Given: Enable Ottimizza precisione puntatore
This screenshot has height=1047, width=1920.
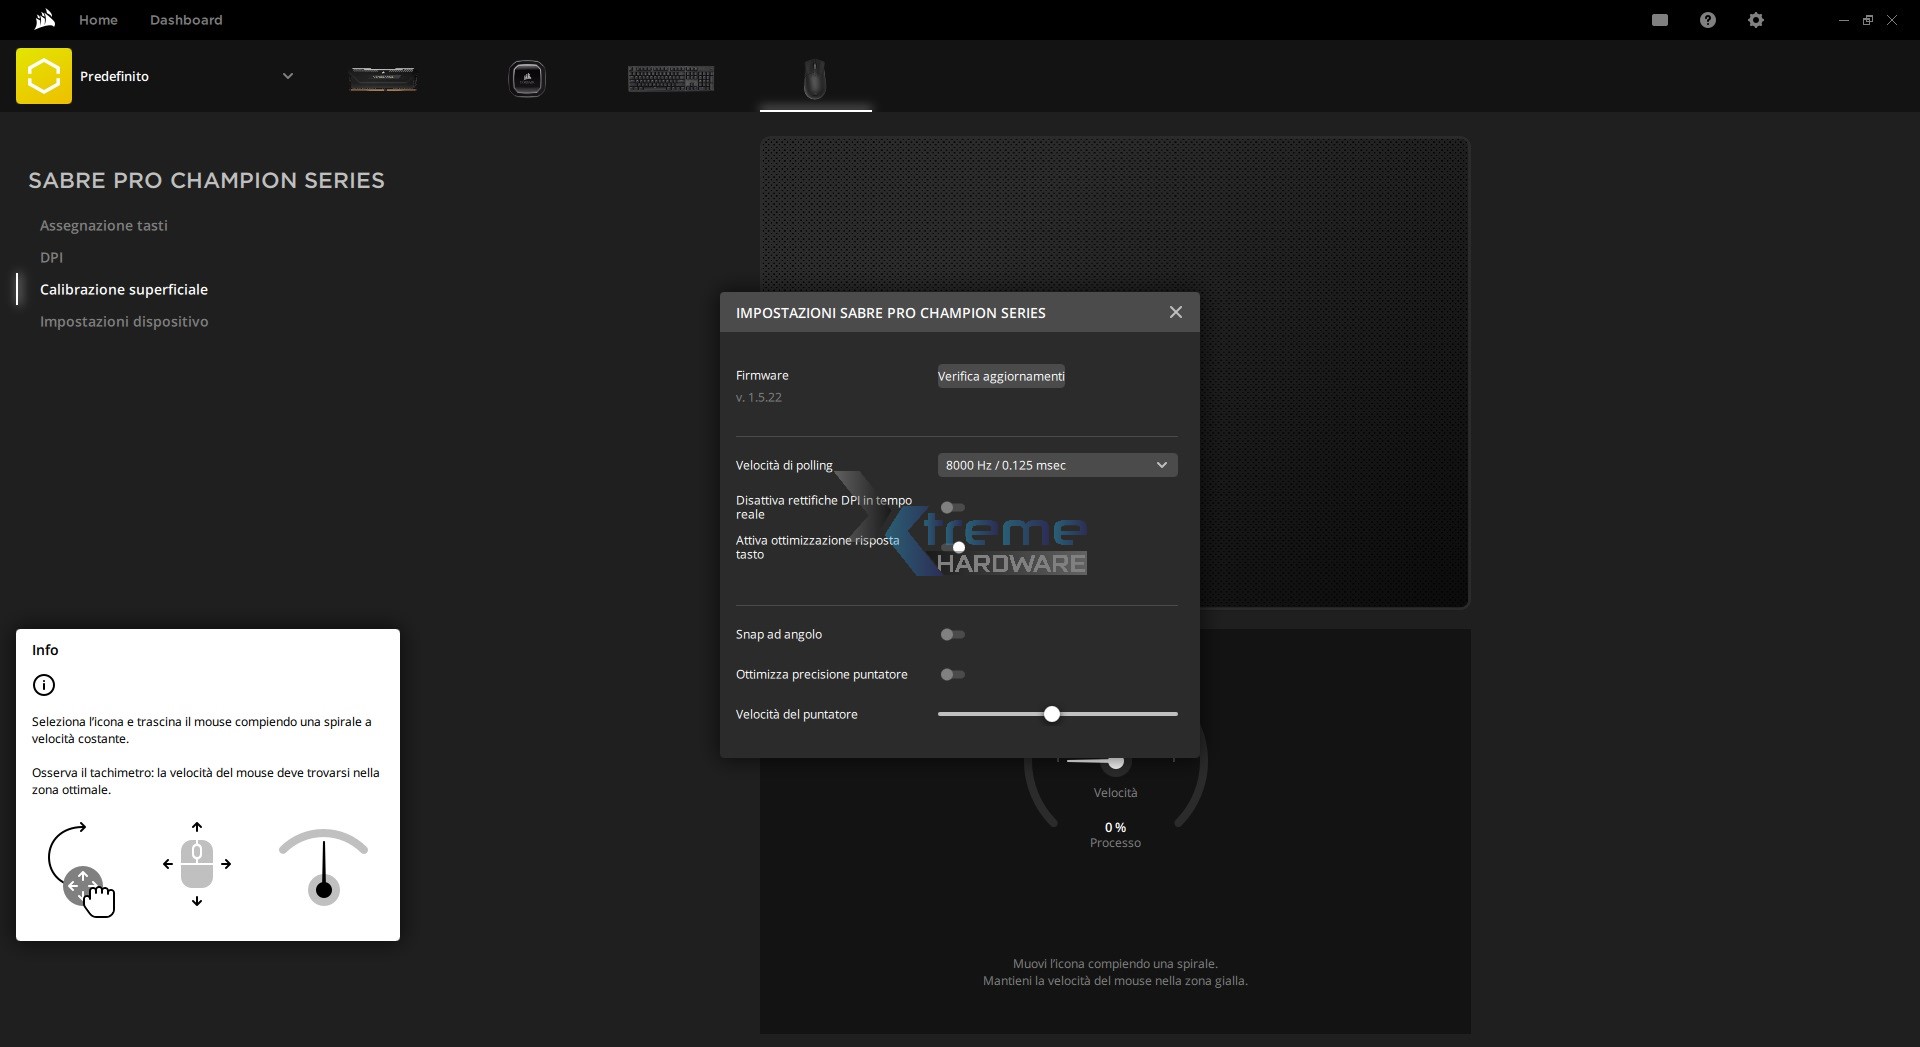Looking at the screenshot, I should click(x=952, y=674).
